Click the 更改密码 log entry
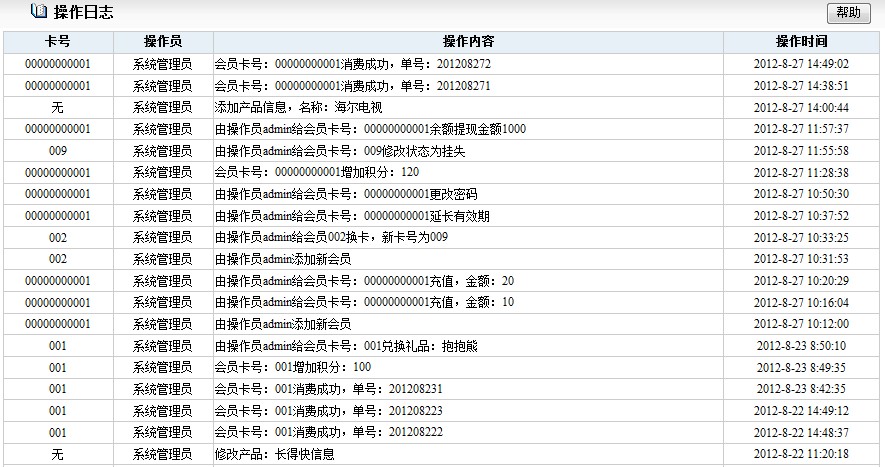 pos(339,194)
